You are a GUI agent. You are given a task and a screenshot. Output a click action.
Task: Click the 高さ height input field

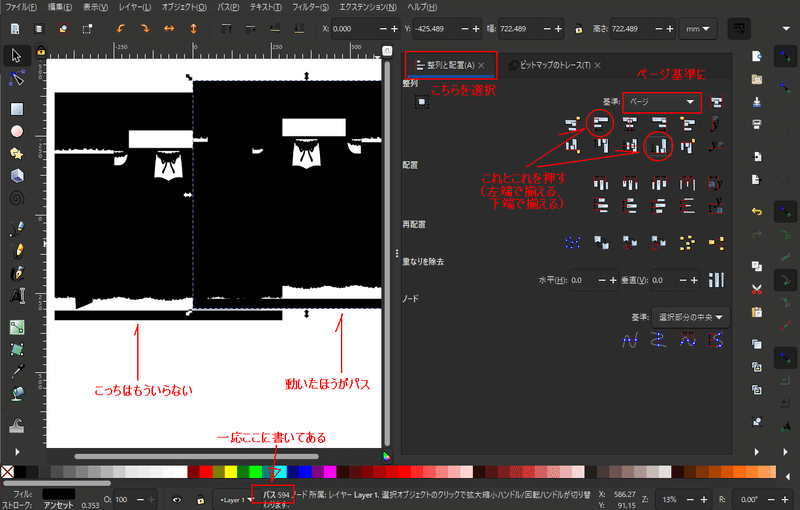point(632,29)
